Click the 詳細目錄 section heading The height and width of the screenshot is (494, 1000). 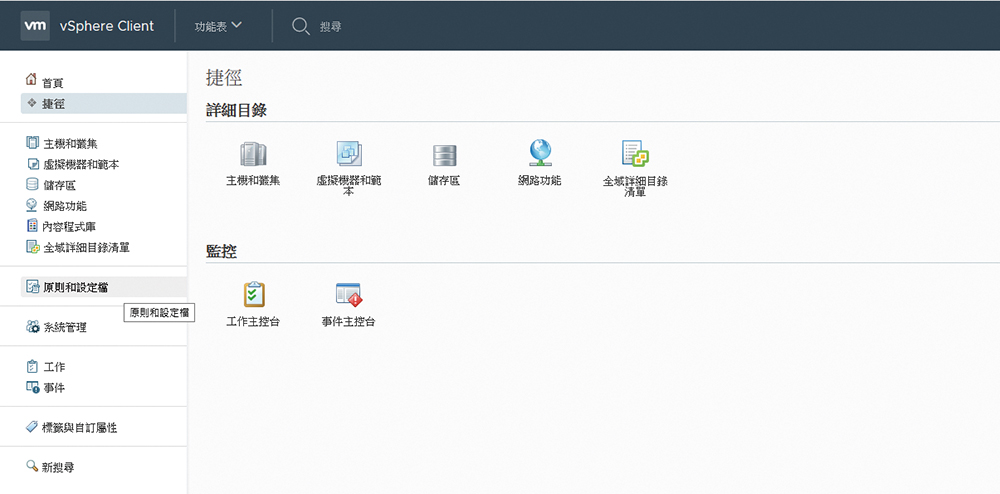[x=237, y=110]
